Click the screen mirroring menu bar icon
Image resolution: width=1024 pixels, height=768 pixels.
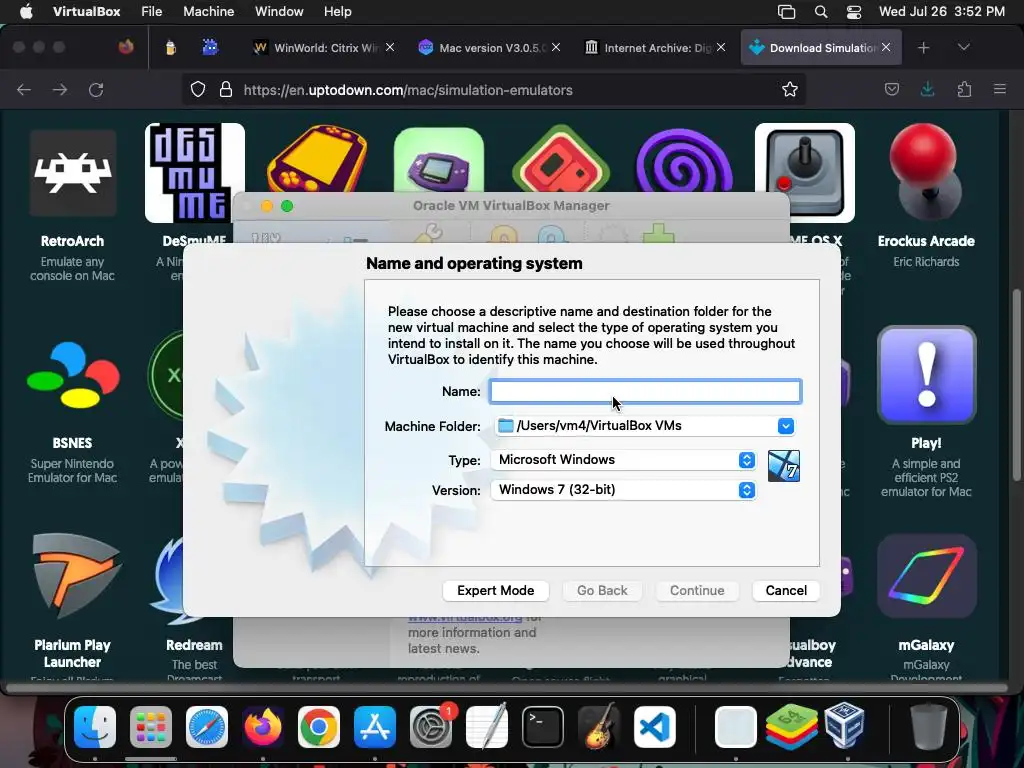coord(786,12)
